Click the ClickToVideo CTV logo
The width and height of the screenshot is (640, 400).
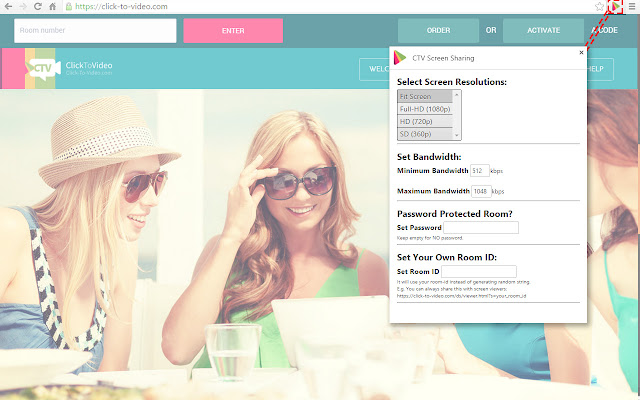click(x=43, y=68)
